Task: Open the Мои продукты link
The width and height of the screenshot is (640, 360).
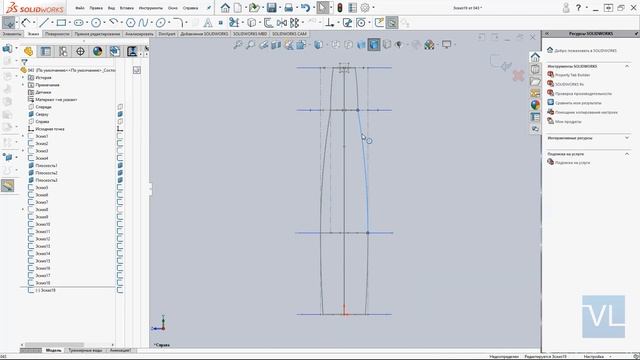Action: [x=568, y=122]
